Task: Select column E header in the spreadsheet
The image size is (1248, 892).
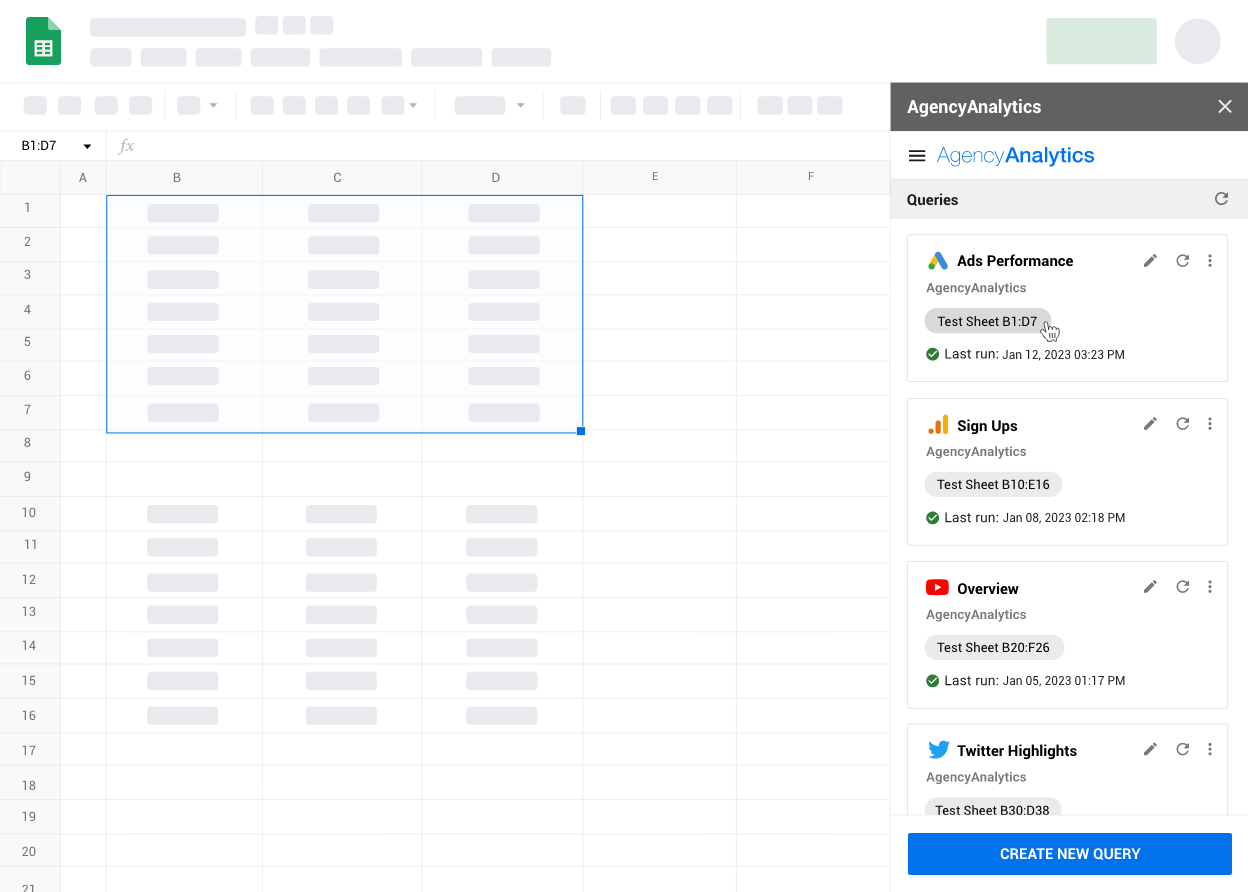Action: pyautogui.click(x=655, y=177)
